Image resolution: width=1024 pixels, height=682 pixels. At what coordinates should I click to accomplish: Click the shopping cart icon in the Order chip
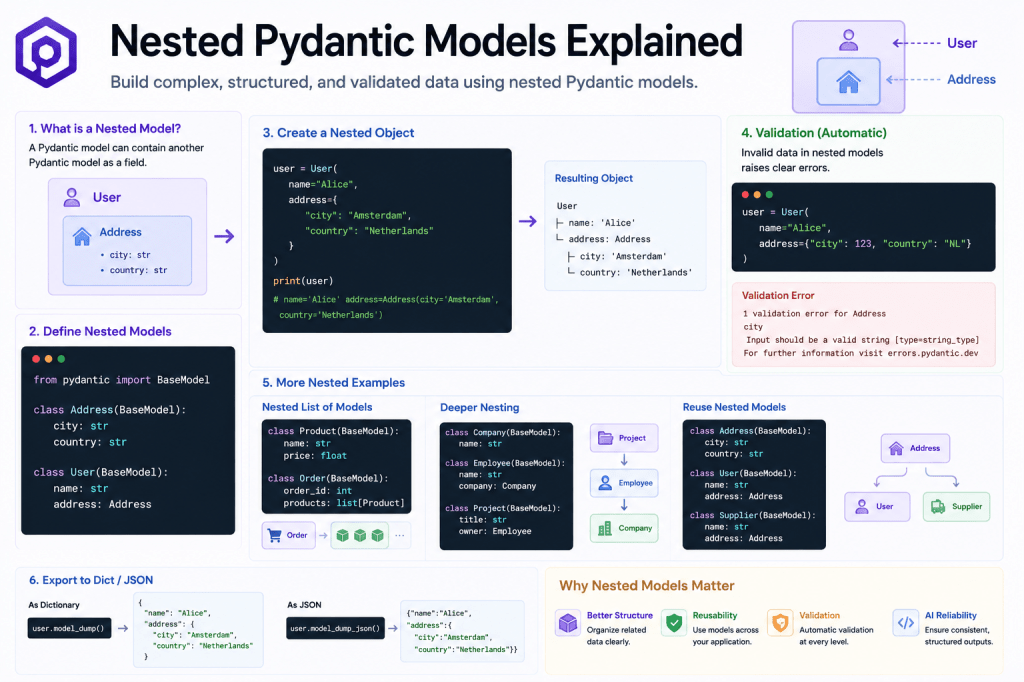coord(275,535)
